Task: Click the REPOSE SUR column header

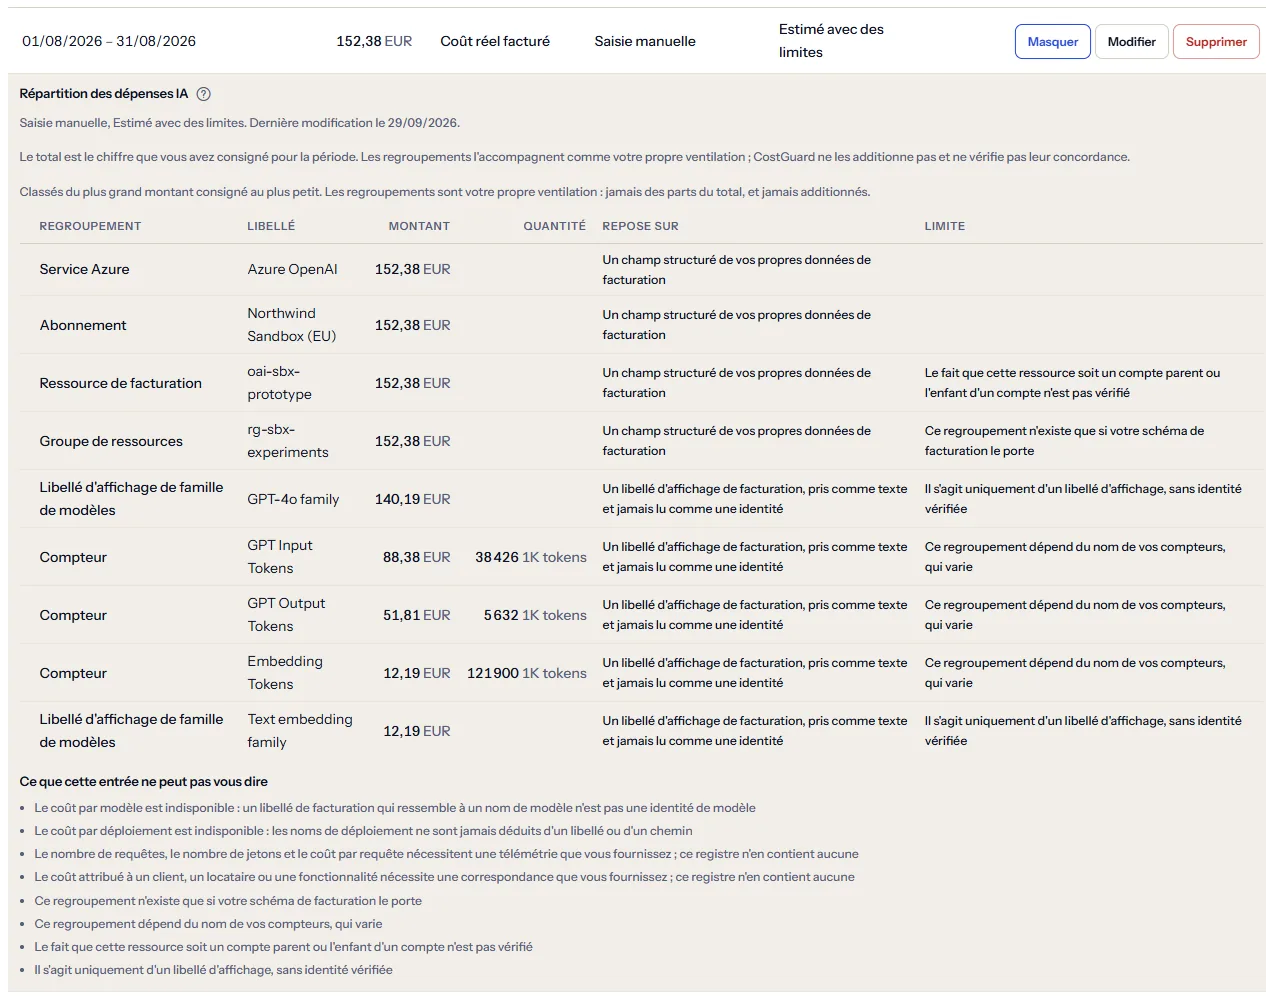Action: 640,226
